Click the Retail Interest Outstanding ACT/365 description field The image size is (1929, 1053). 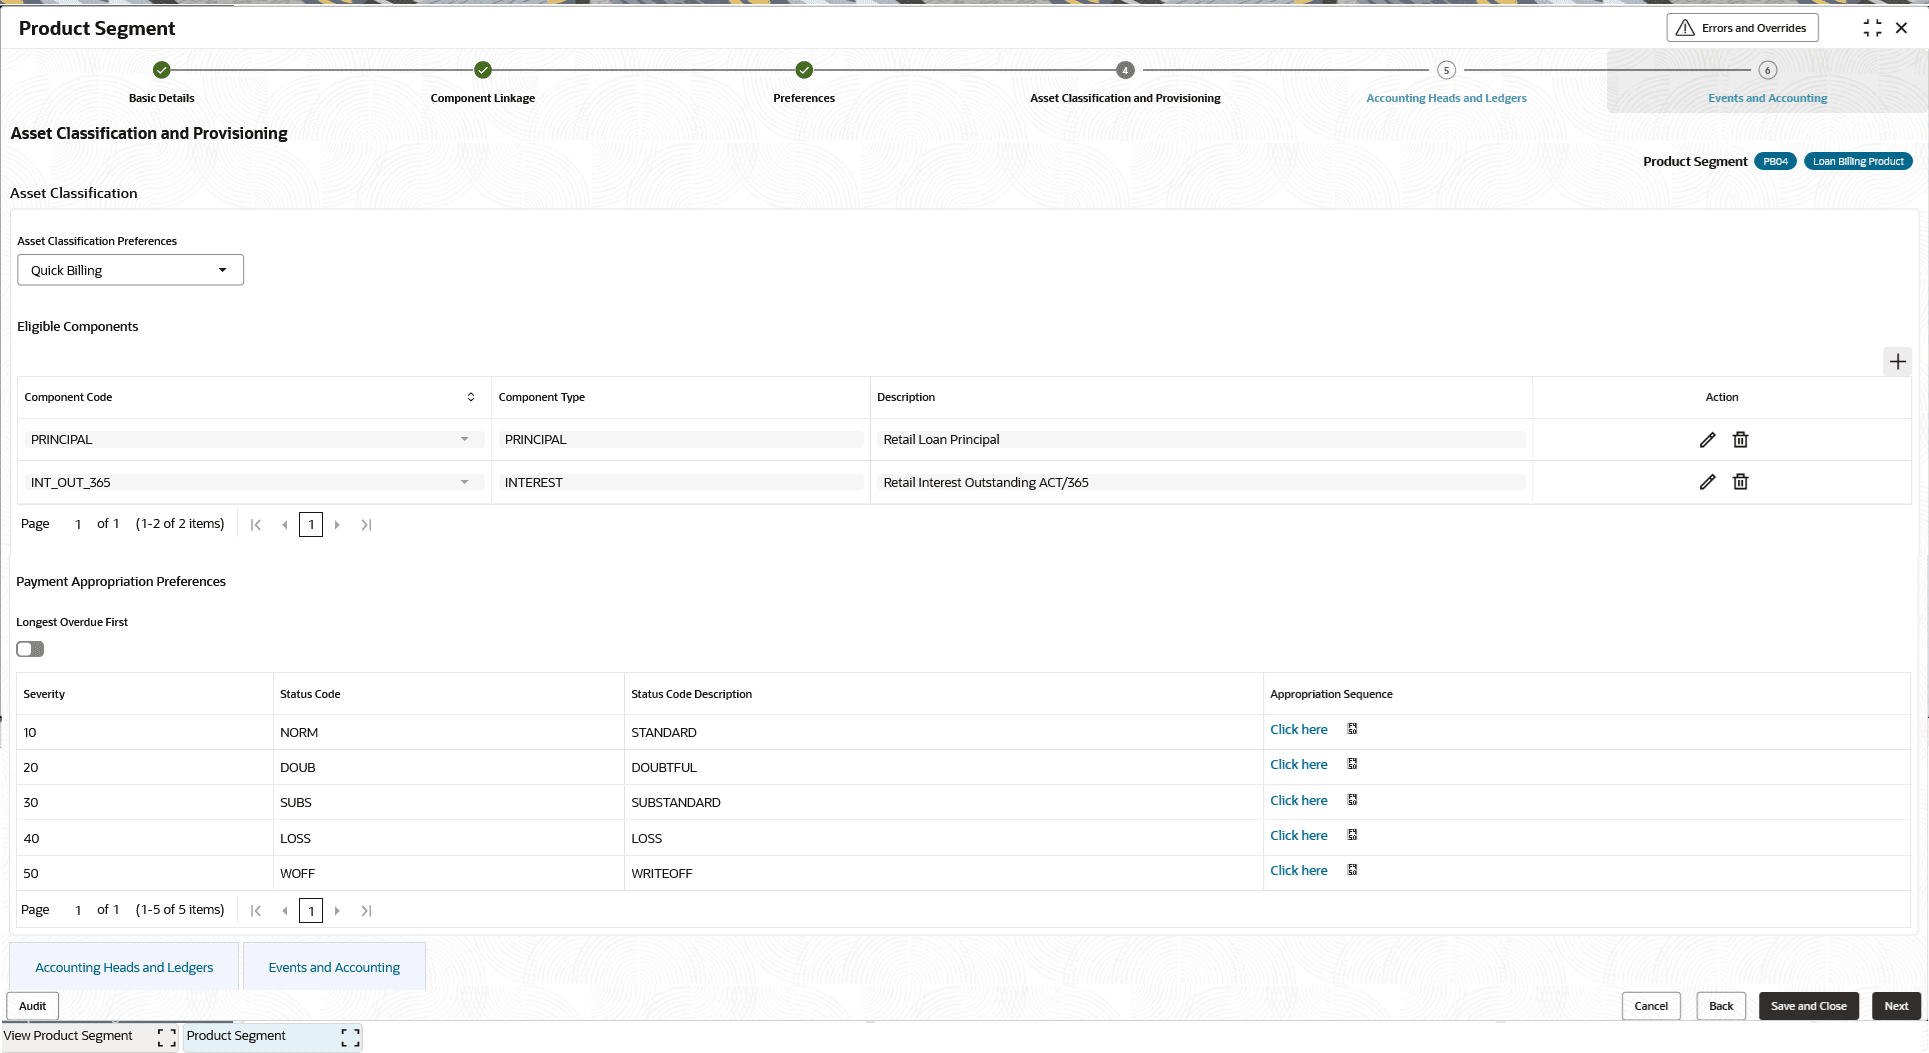(x=1201, y=482)
